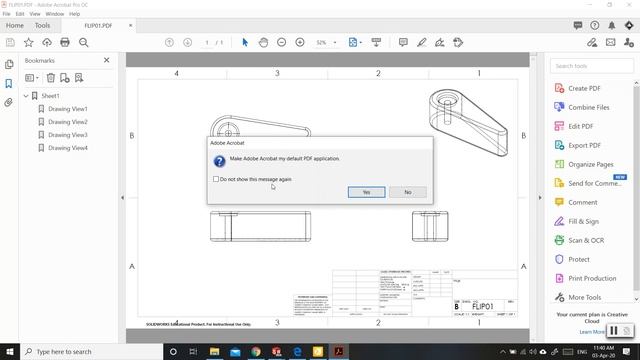Image resolution: width=640 pixels, height=360 pixels.
Task: Click the Share file by email icon
Action: (x=611, y=42)
